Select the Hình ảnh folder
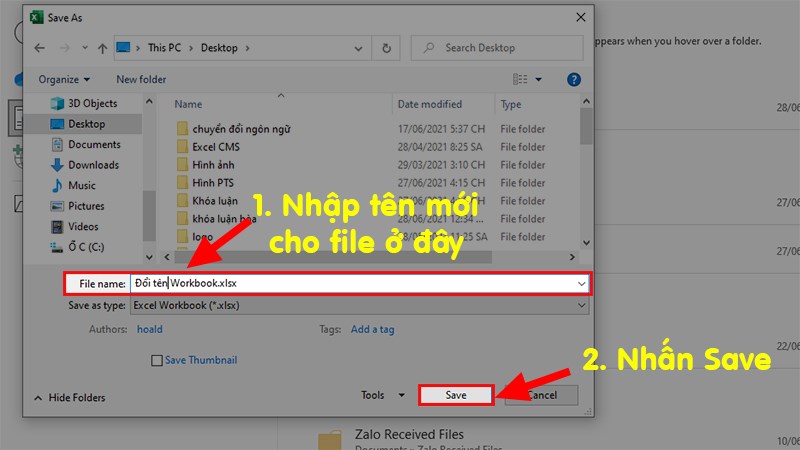The height and width of the screenshot is (450, 800). coord(213,165)
